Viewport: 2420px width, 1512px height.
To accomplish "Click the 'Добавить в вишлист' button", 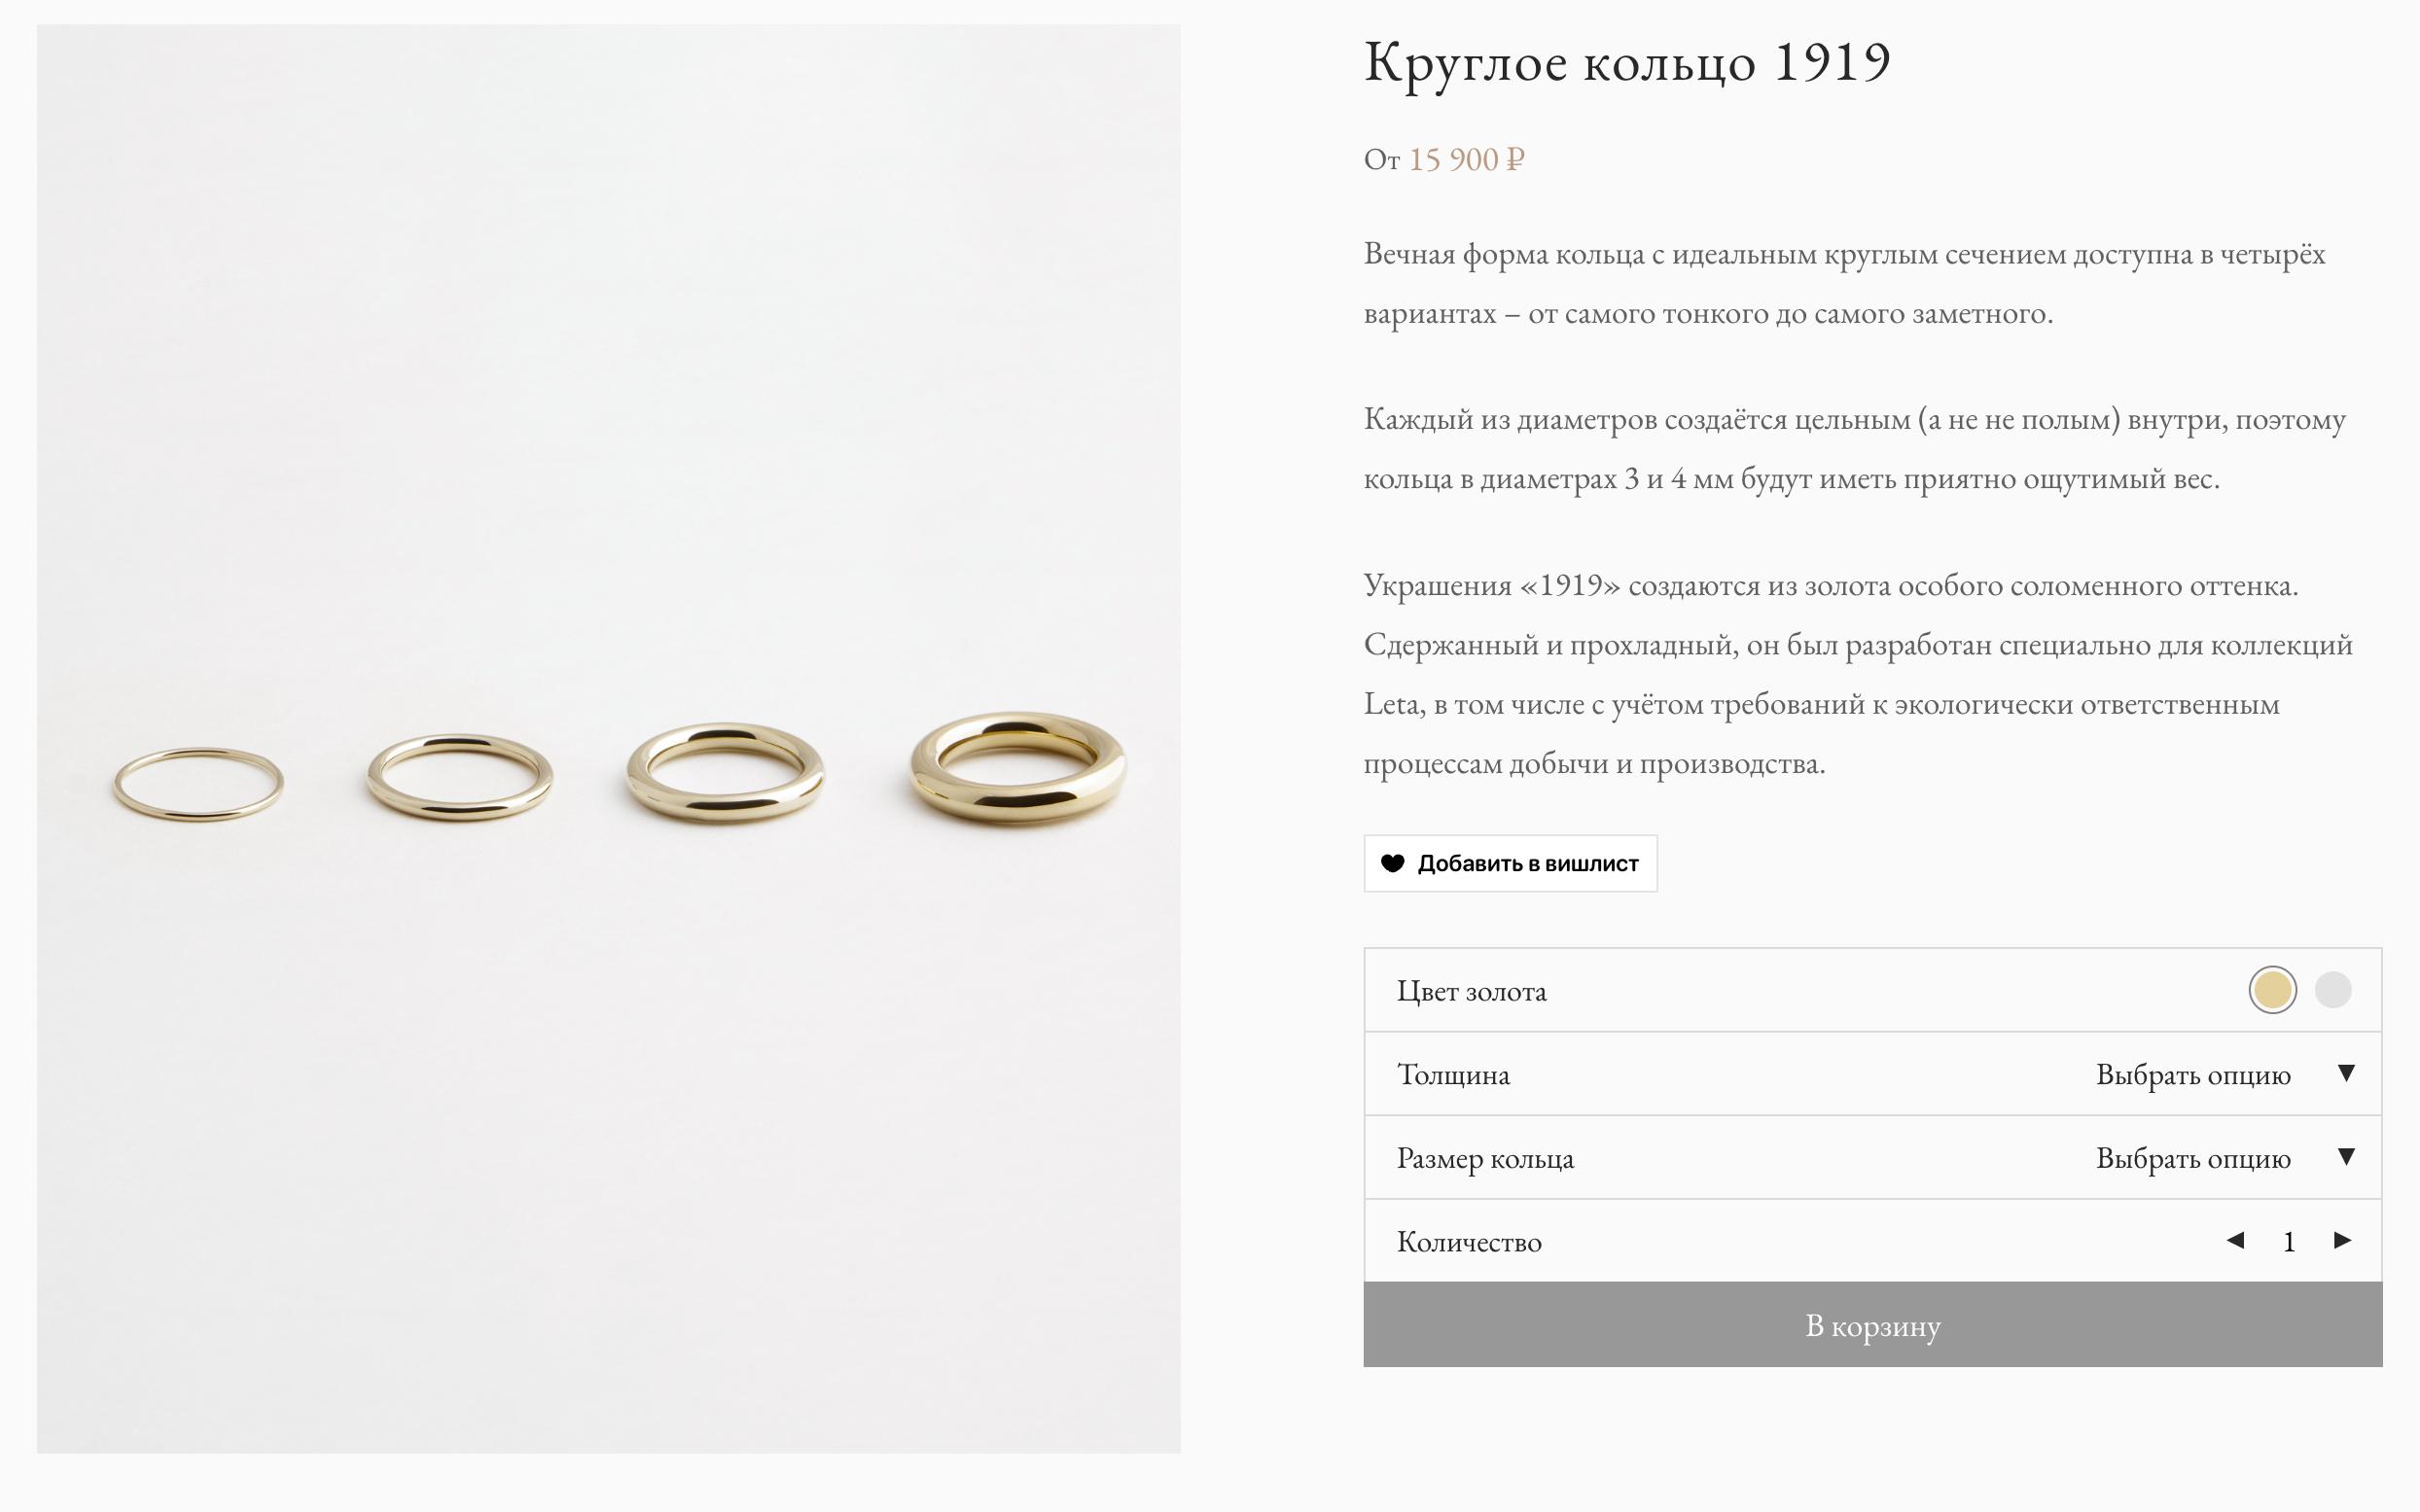I will 1510,862.
